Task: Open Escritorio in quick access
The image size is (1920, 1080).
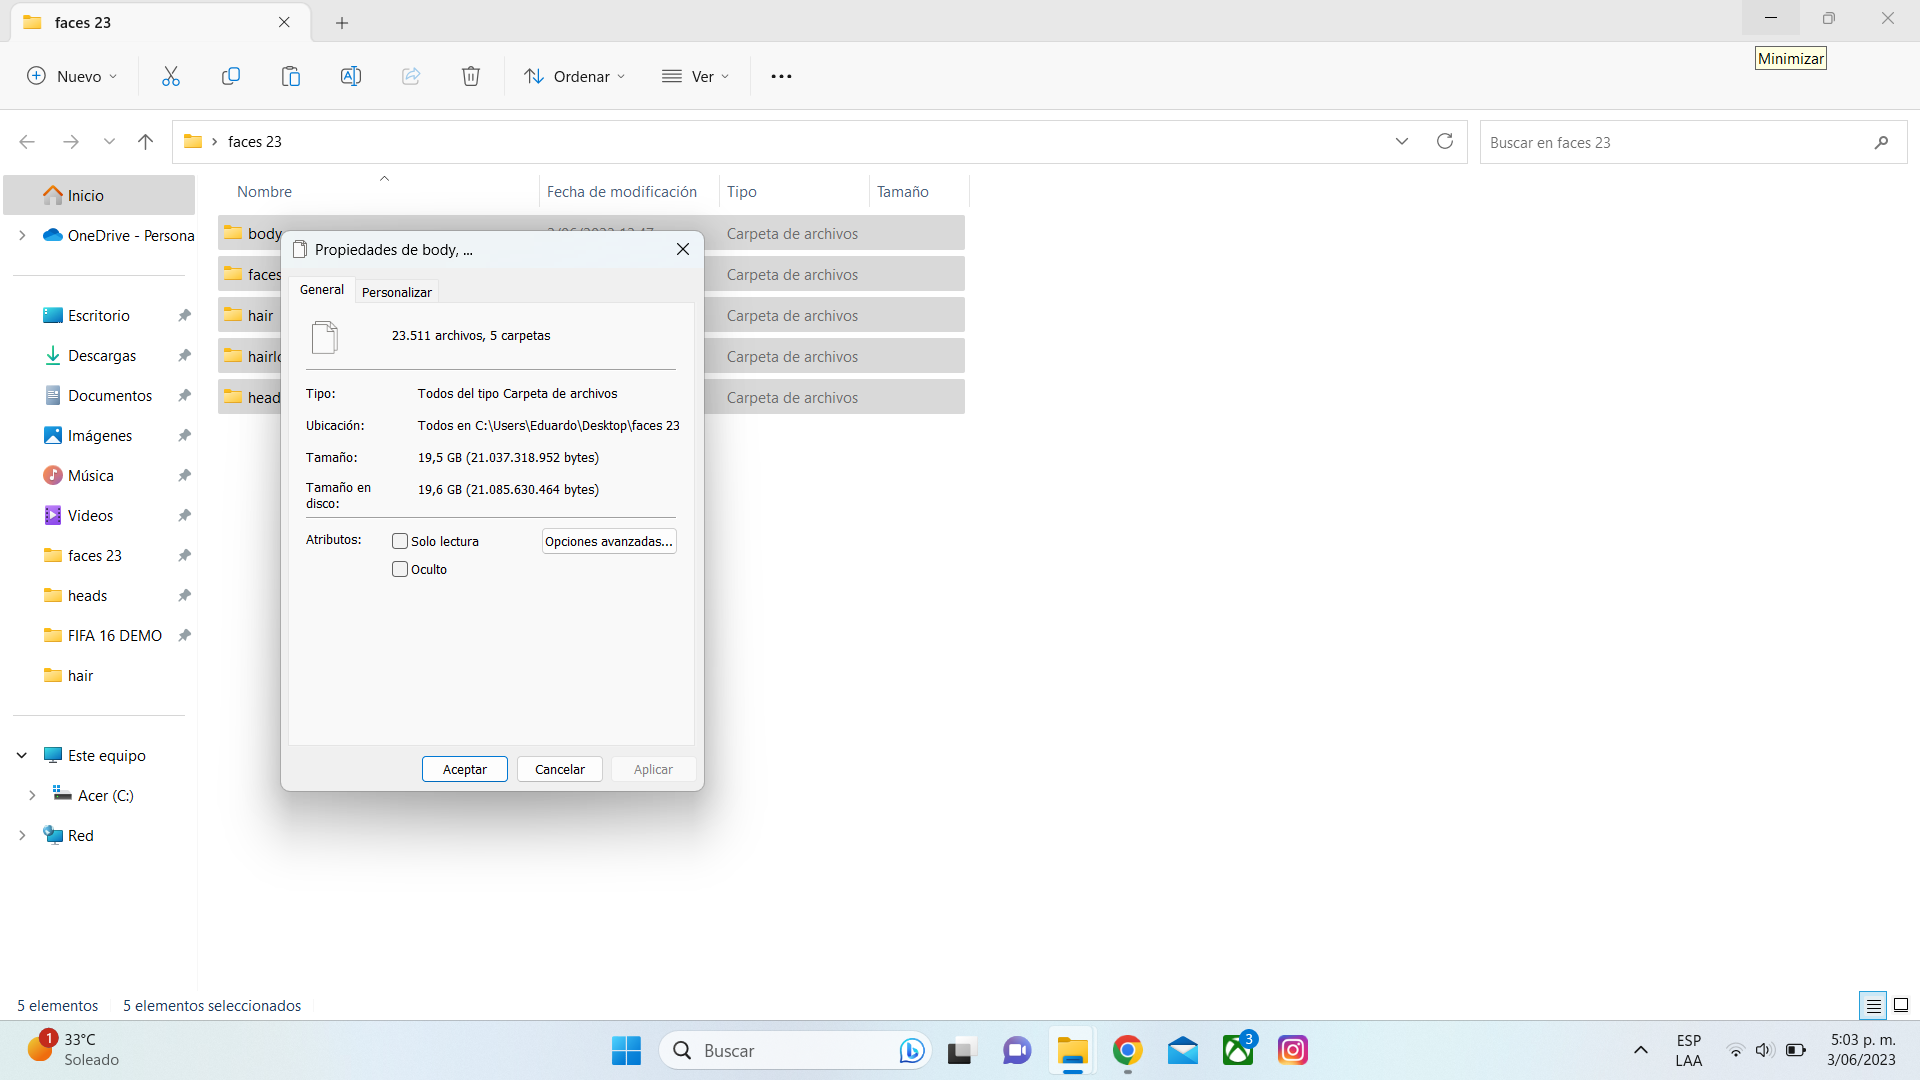Action: point(99,315)
